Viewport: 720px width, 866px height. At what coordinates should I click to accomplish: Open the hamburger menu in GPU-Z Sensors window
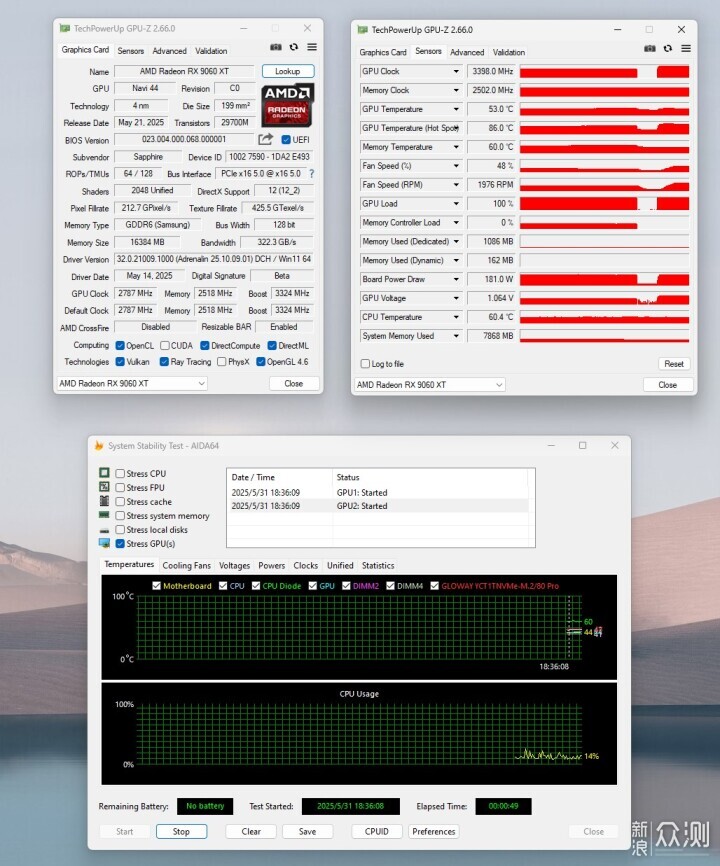click(686, 49)
